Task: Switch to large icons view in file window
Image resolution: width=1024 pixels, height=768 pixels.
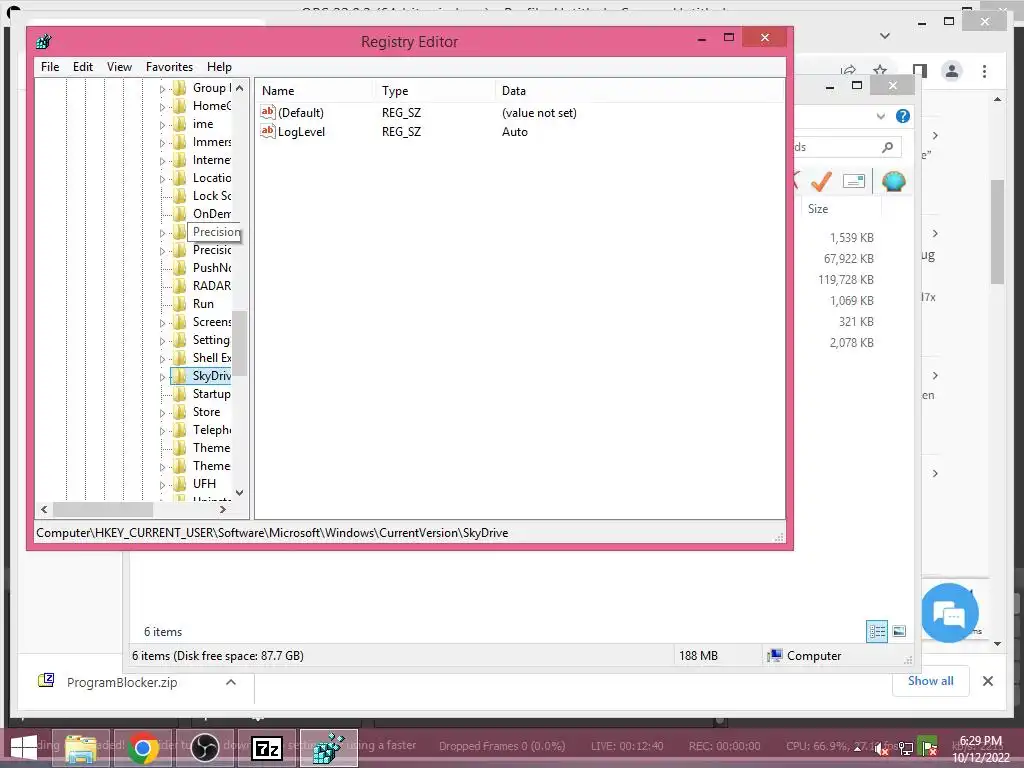Action: (899, 631)
